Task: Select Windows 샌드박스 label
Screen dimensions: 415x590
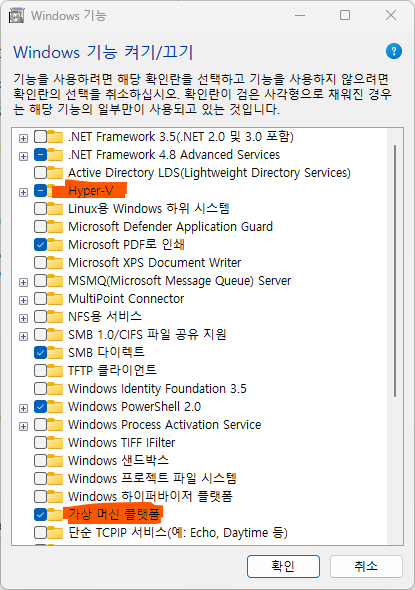Action: pos(118,461)
